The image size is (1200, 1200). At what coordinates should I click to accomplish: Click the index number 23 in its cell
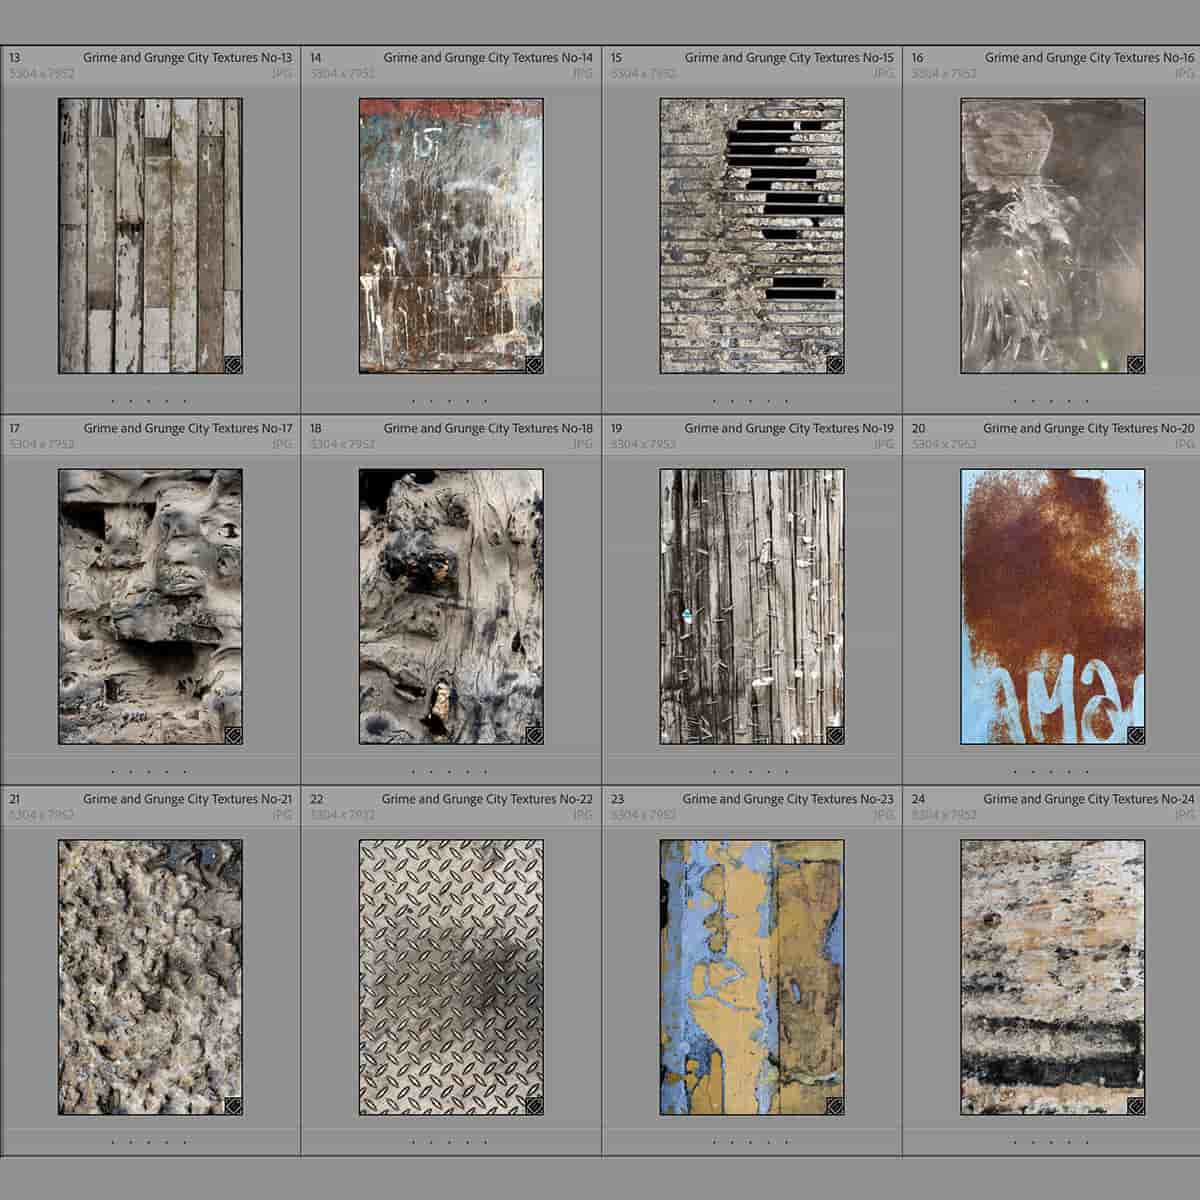(x=617, y=799)
